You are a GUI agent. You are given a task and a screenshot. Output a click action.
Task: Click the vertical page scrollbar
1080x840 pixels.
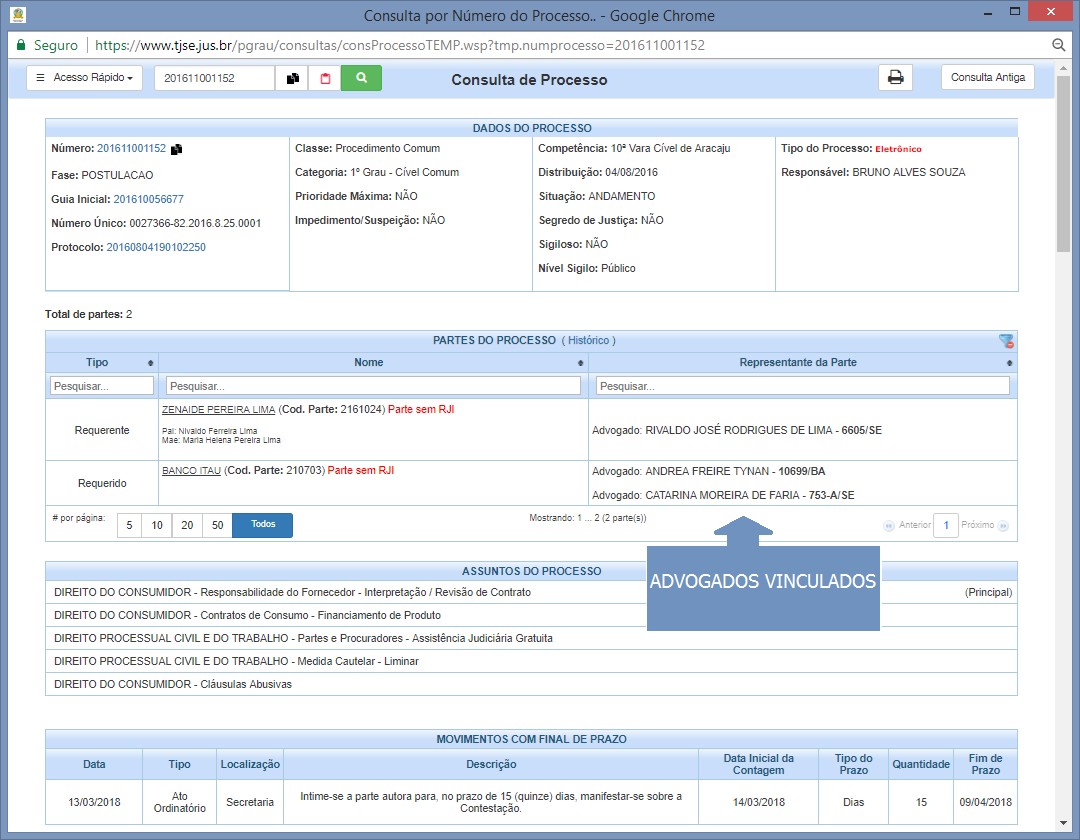pyautogui.click(x=1063, y=200)
